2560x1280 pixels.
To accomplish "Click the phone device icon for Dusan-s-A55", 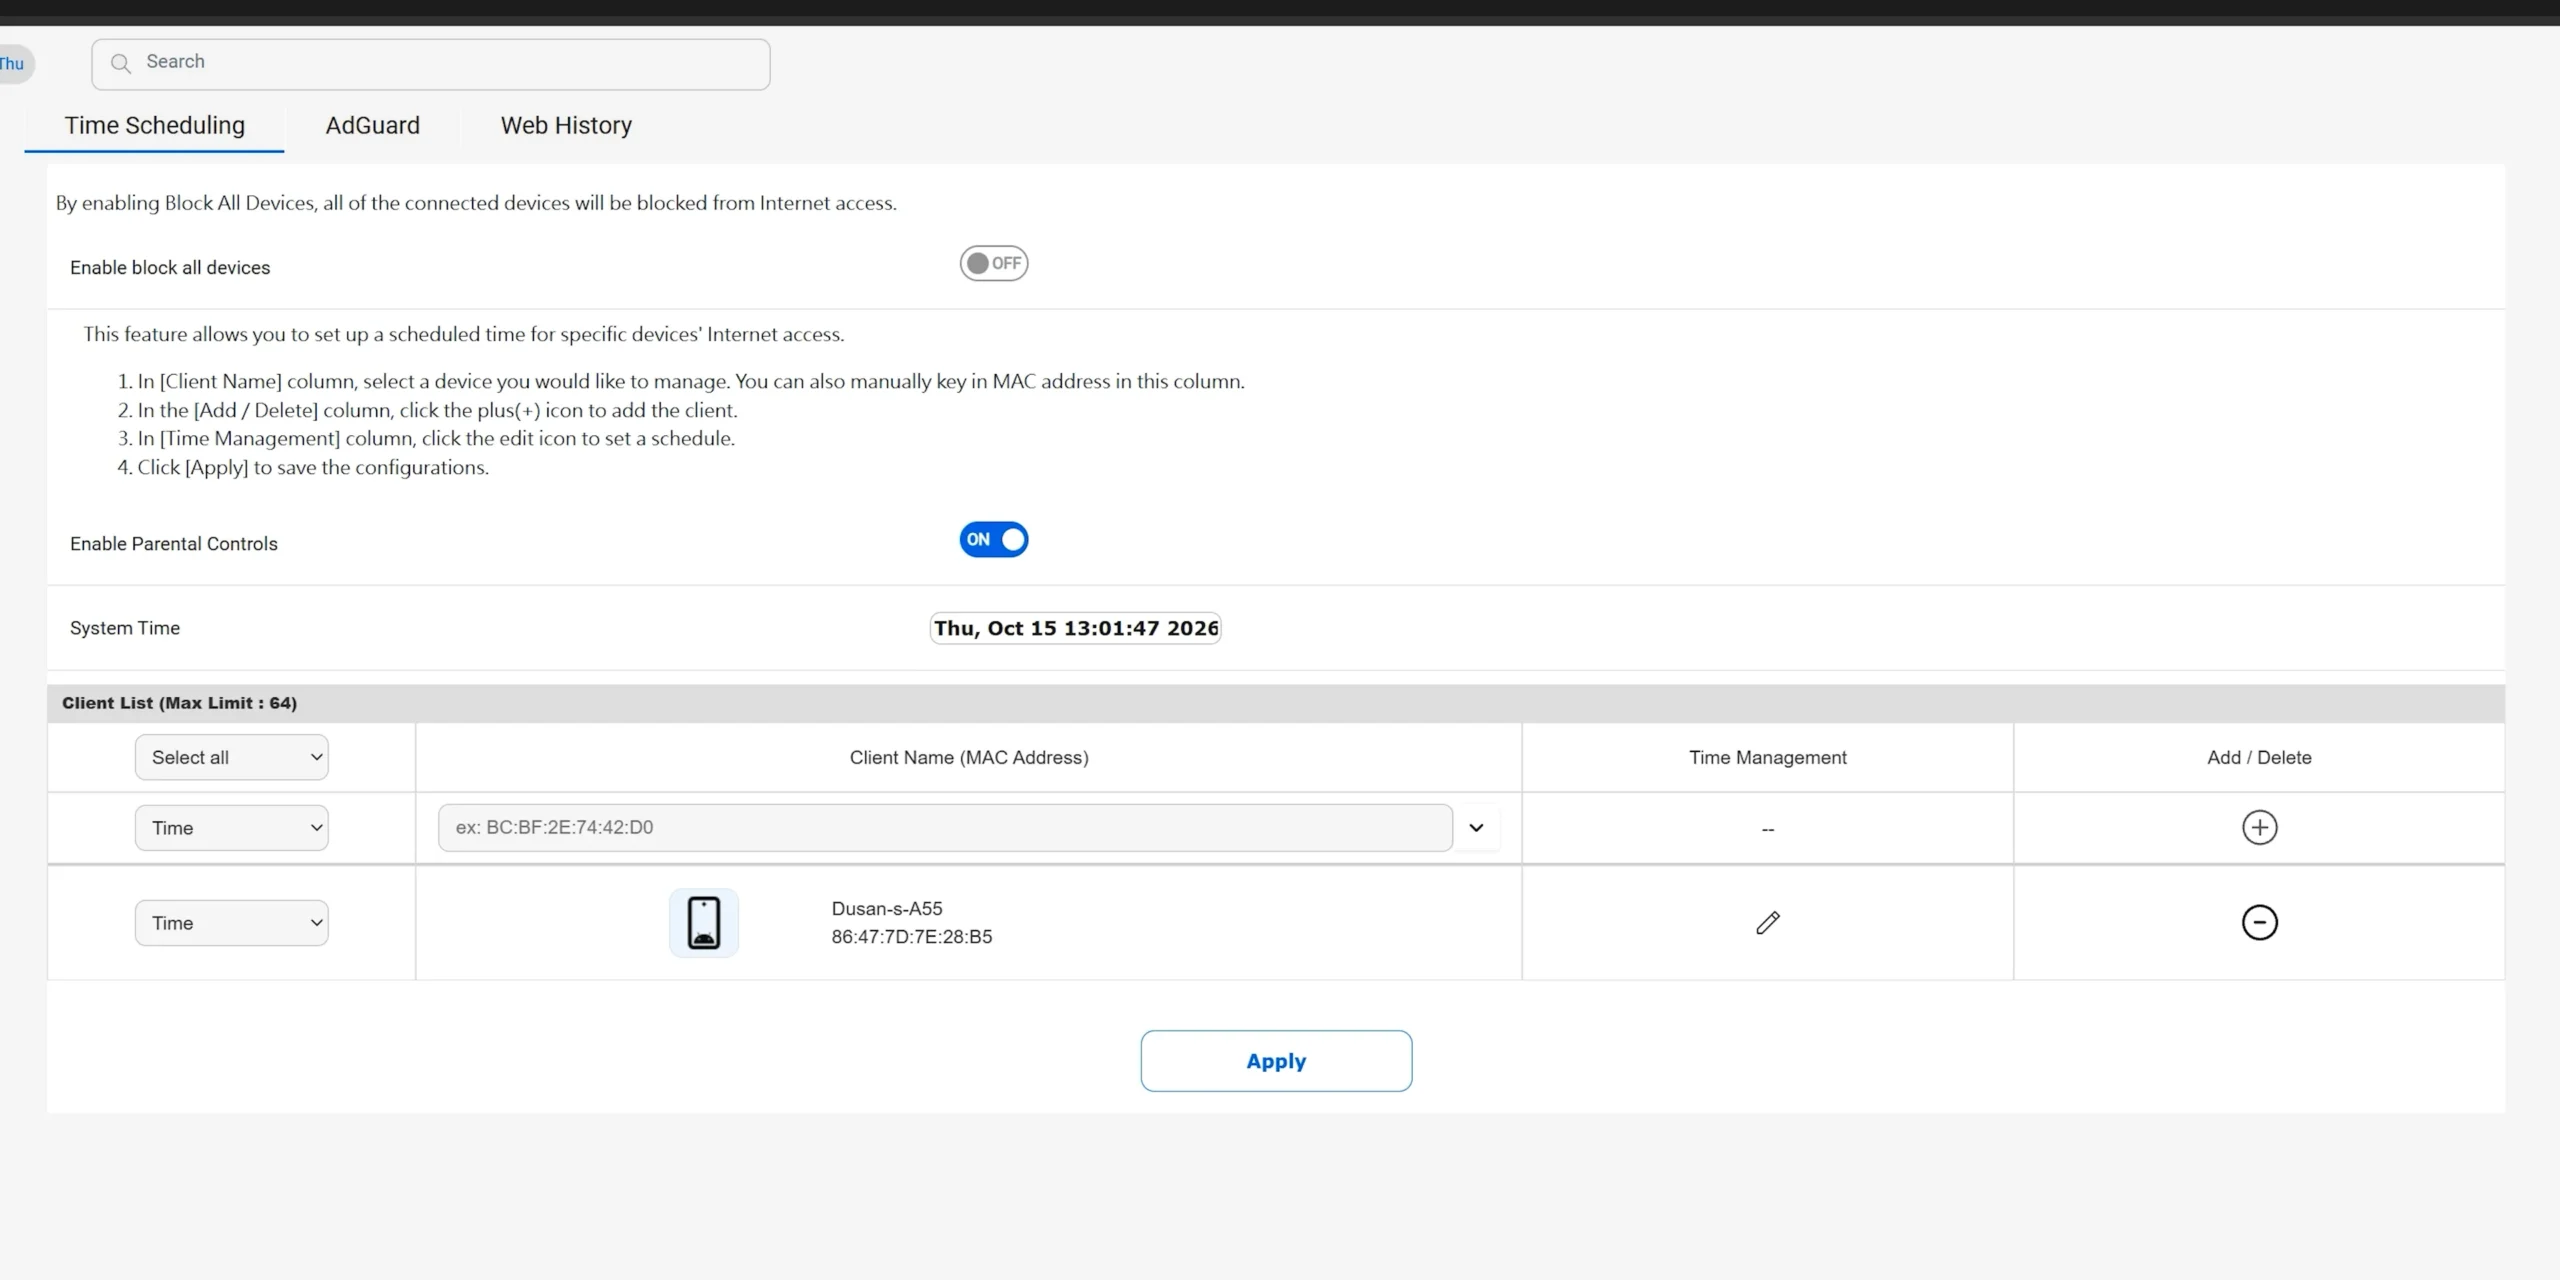I will pos(704,922).
